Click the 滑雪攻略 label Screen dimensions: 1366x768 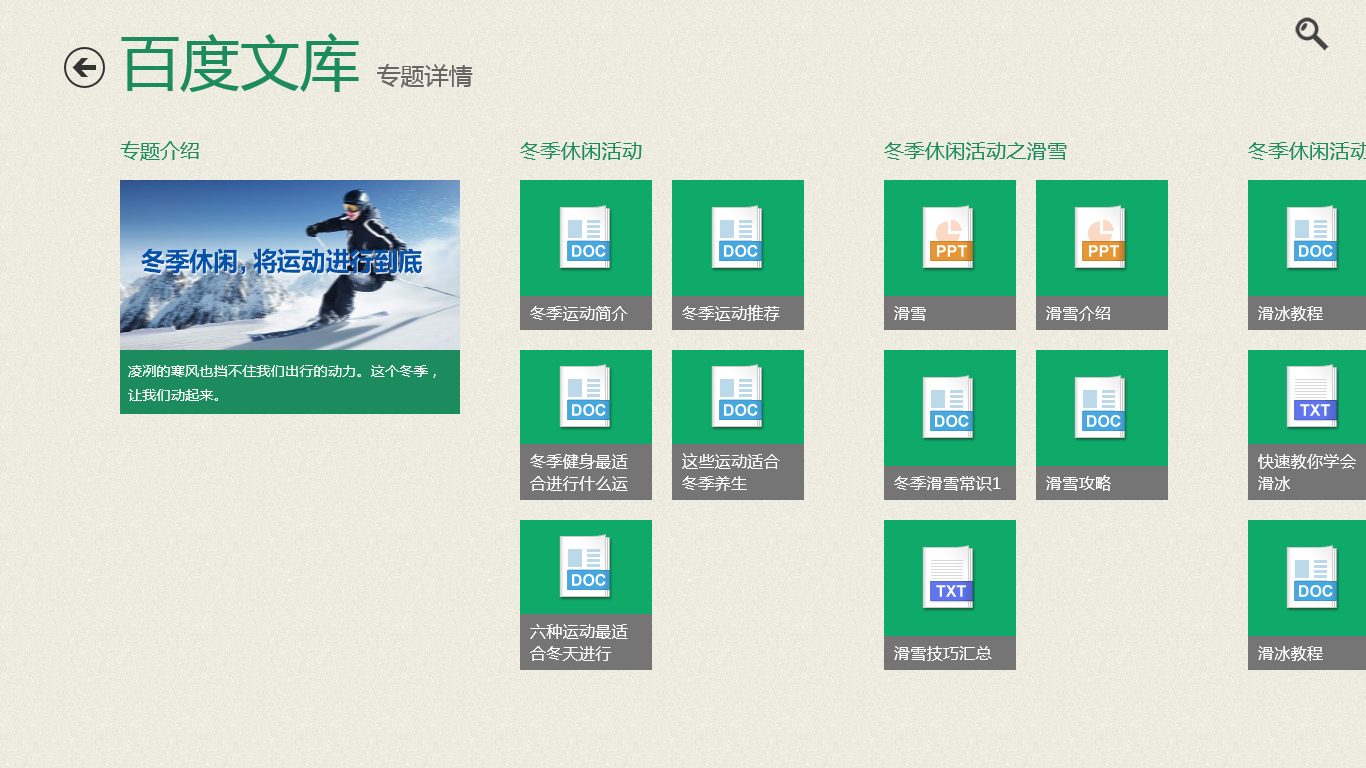point(1078,483)
